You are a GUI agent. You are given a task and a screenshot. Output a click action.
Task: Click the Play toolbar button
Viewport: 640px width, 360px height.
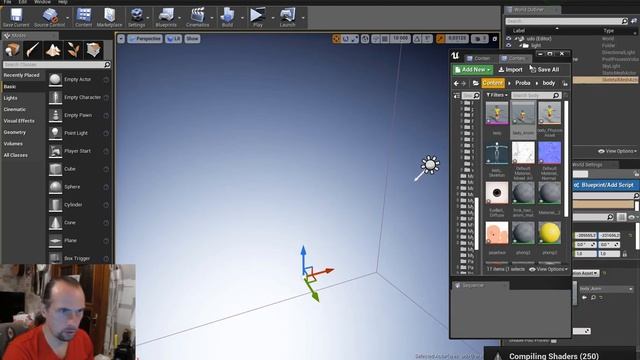pyautogui.click(x=258, y=17)
